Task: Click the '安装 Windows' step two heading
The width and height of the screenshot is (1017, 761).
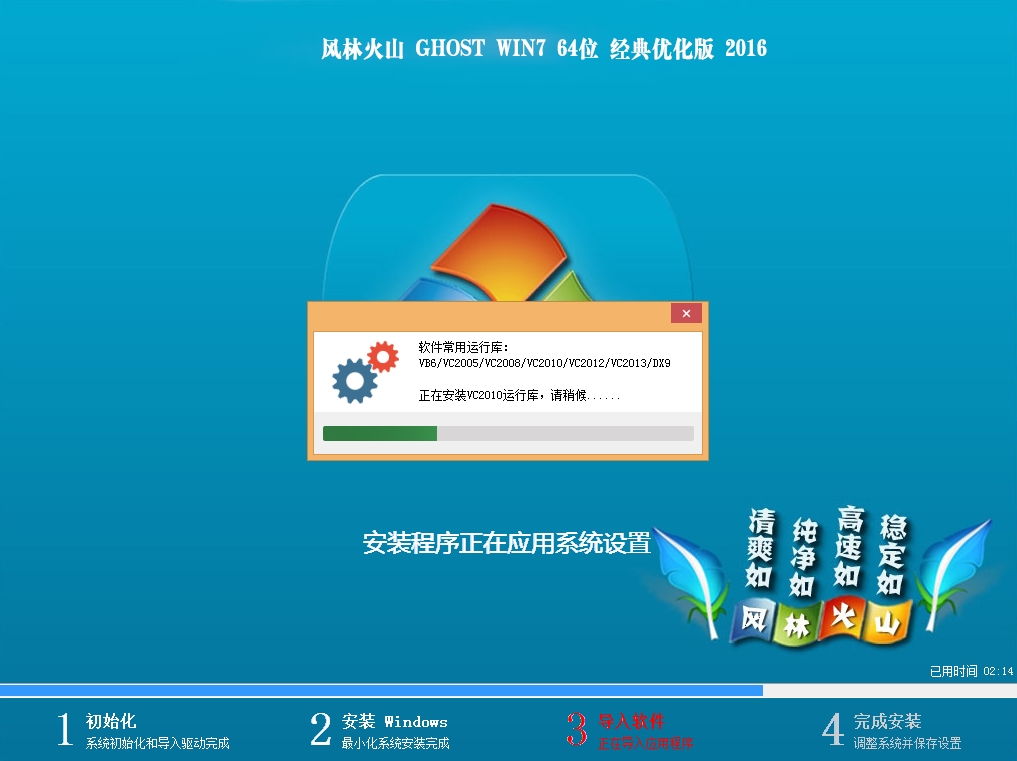Action: pyautogui.click(x=394, y=721)
